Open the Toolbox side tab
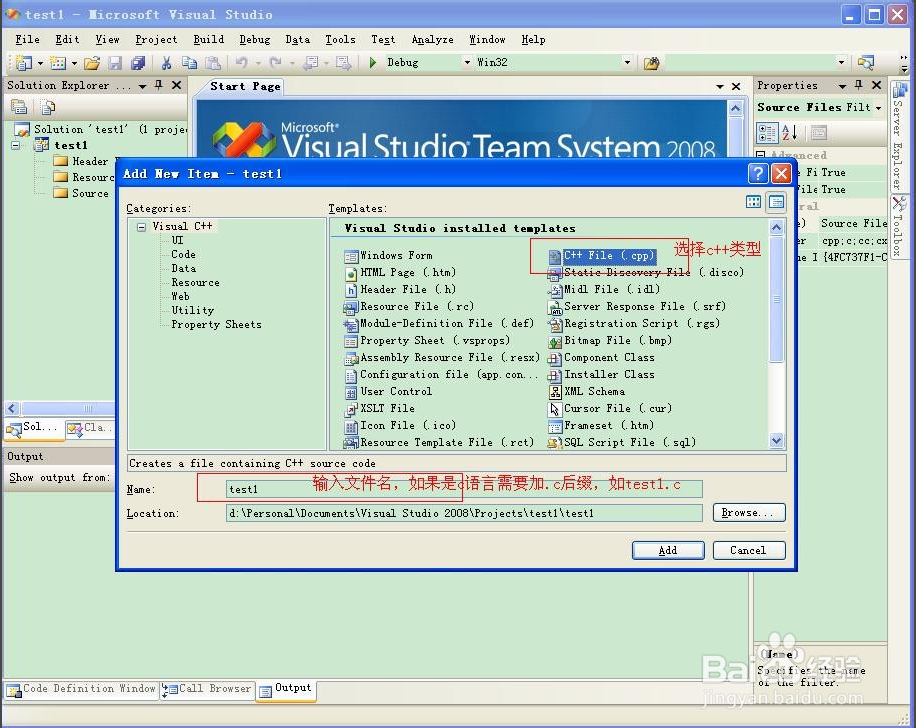This screenshot has width=916, height=728. point(898,227)
